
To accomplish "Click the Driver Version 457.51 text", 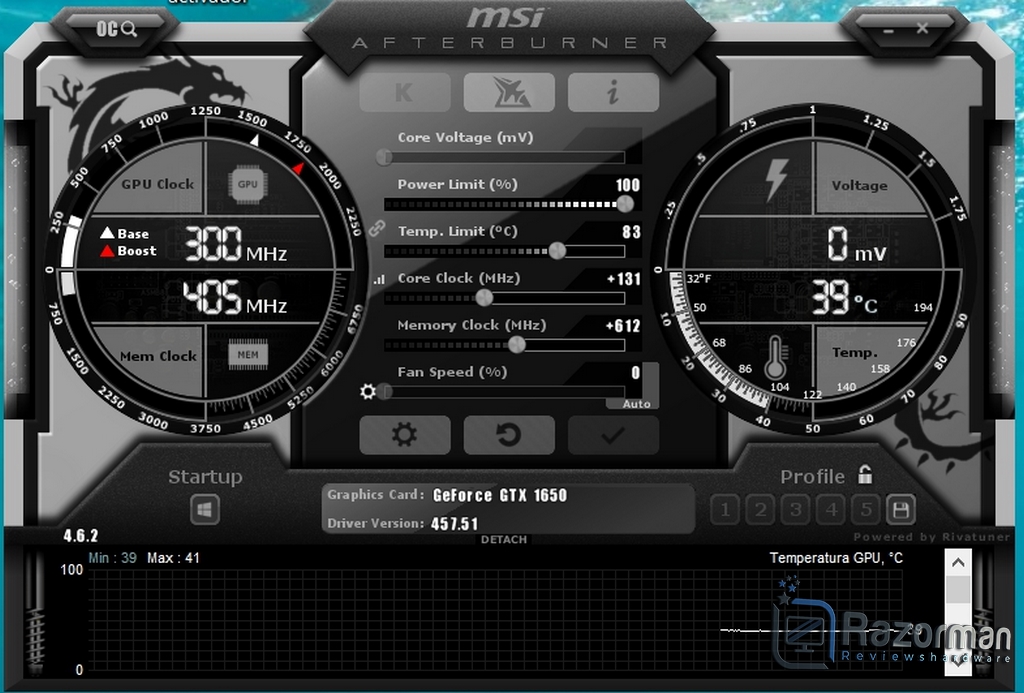I will pyautogui.click(x=402, y=524).
